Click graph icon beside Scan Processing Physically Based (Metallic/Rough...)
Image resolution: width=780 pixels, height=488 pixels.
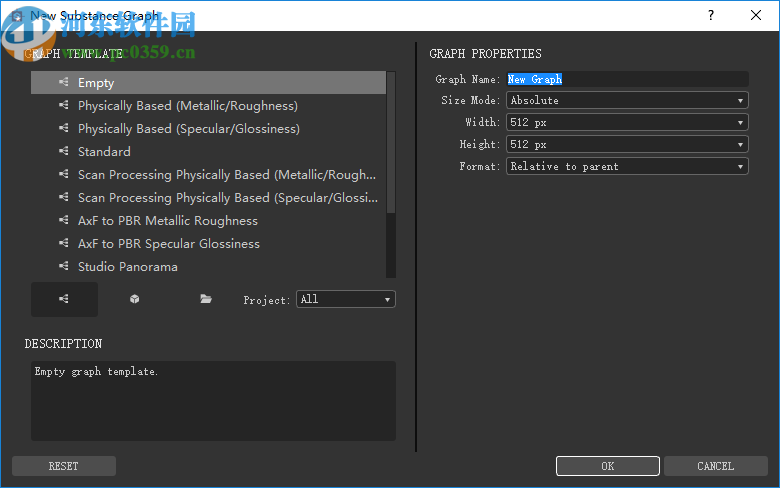[x=64, y=174]
